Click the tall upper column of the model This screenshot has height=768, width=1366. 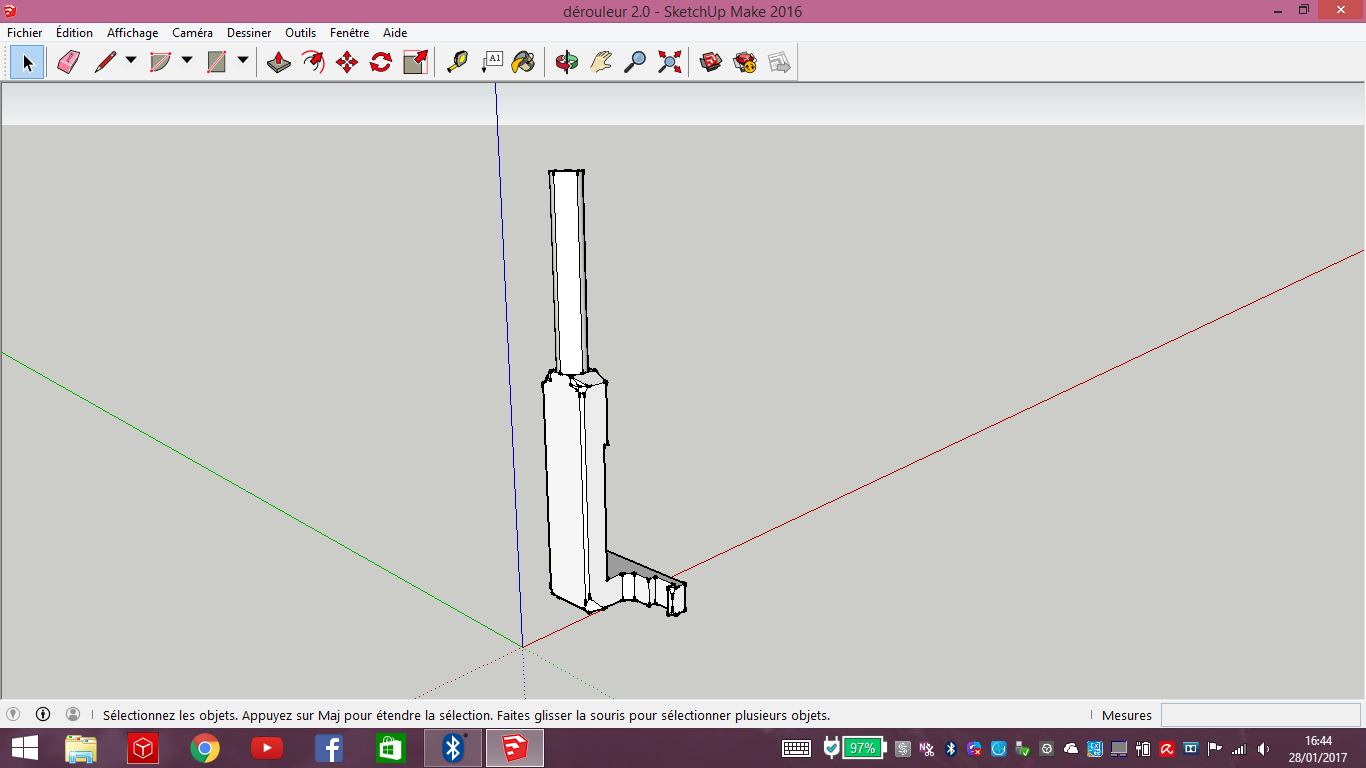(x=568, y=272)
